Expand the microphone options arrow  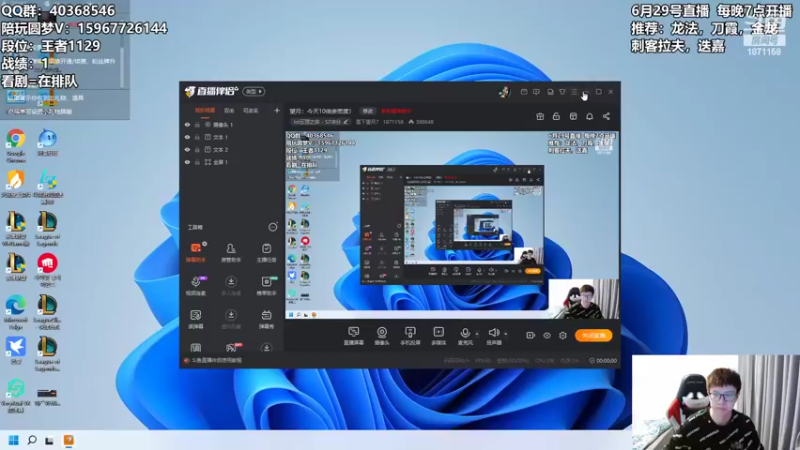(x=477, y=334)
